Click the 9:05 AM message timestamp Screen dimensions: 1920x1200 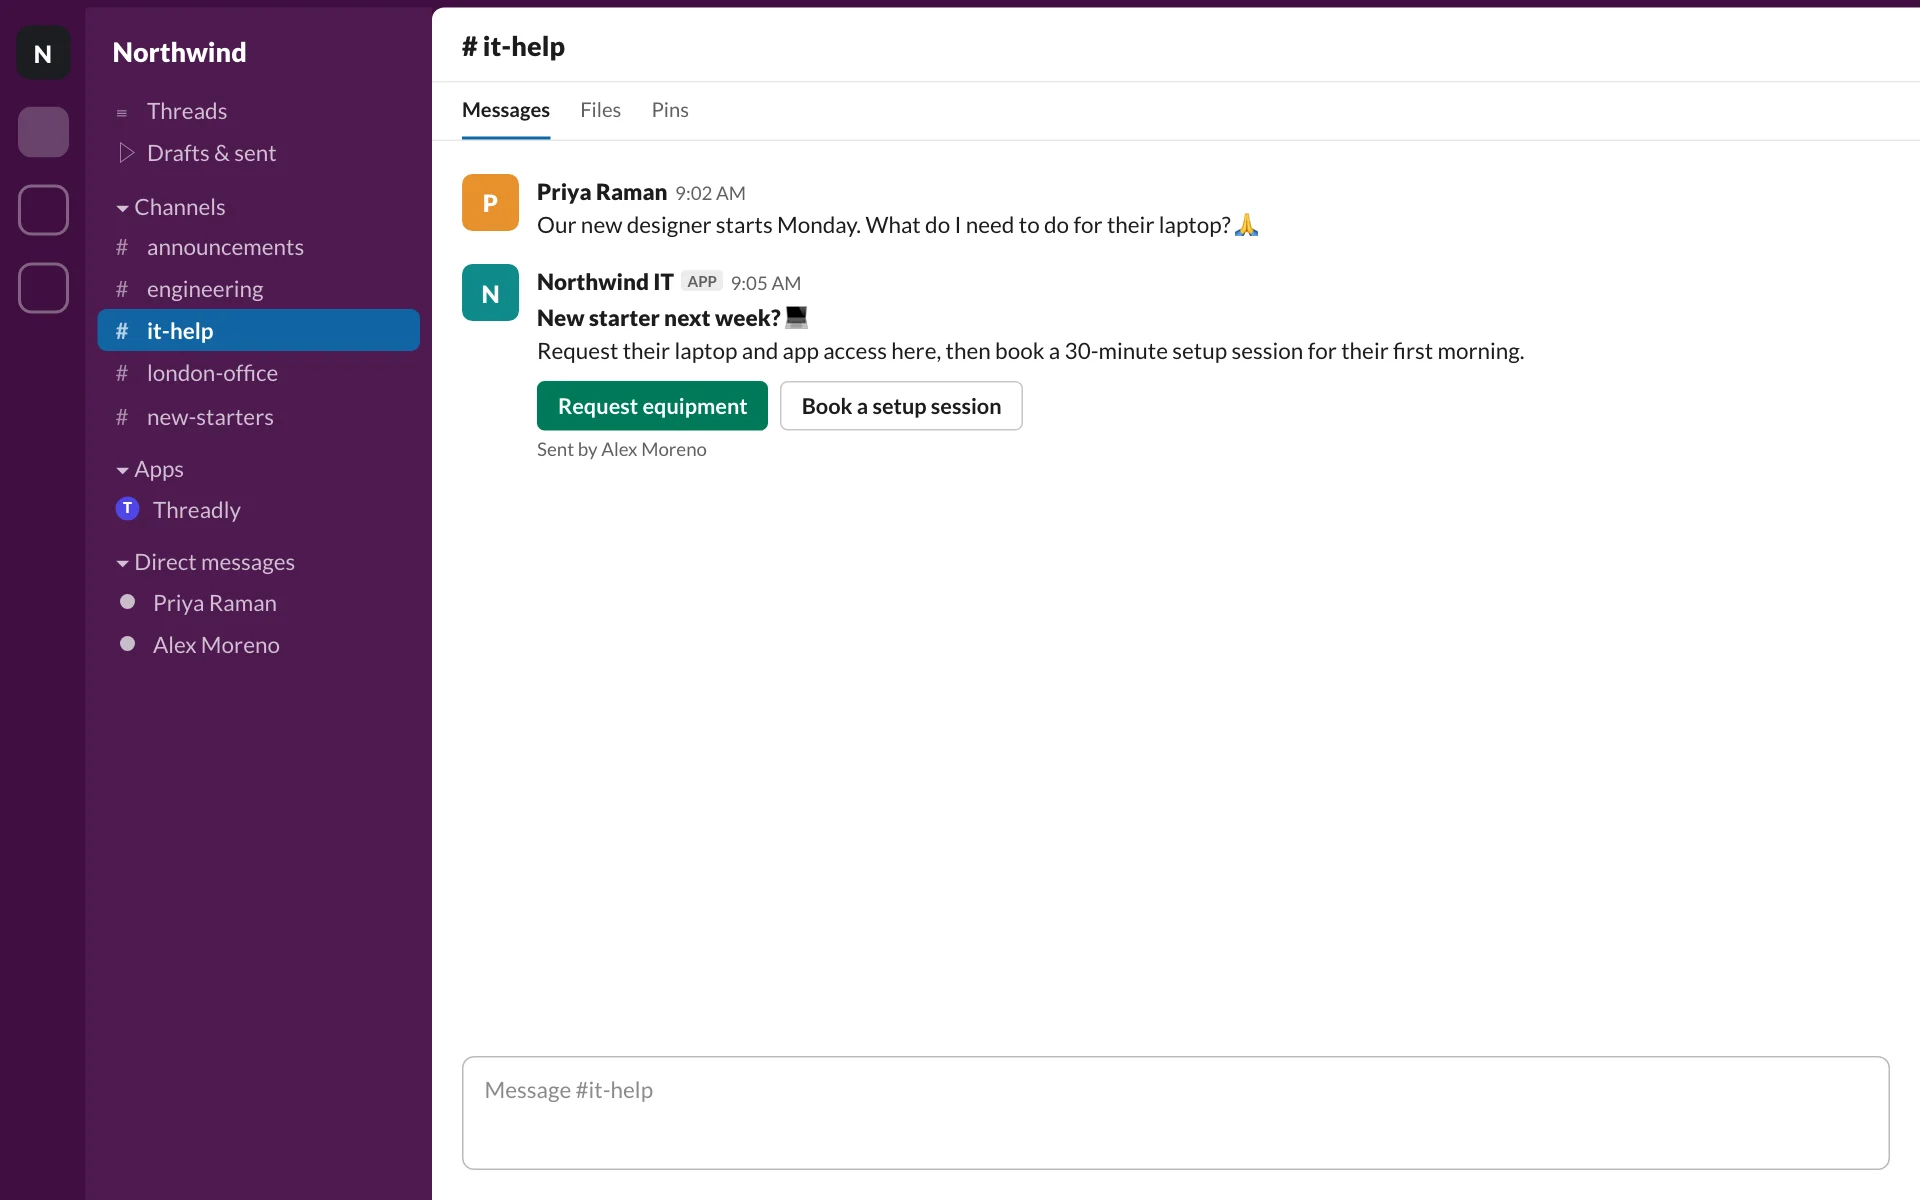point(766,283)
